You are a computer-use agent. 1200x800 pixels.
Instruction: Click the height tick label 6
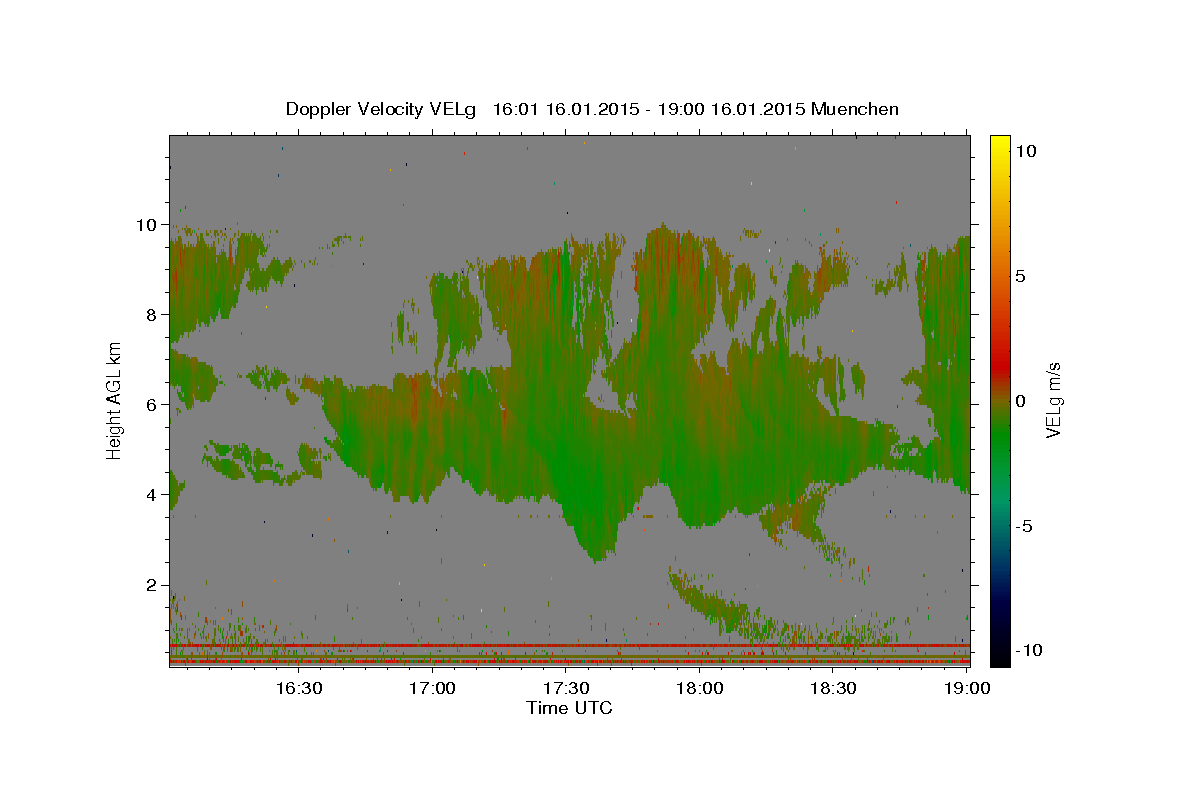pyautogui.click(x=153, y=405)
